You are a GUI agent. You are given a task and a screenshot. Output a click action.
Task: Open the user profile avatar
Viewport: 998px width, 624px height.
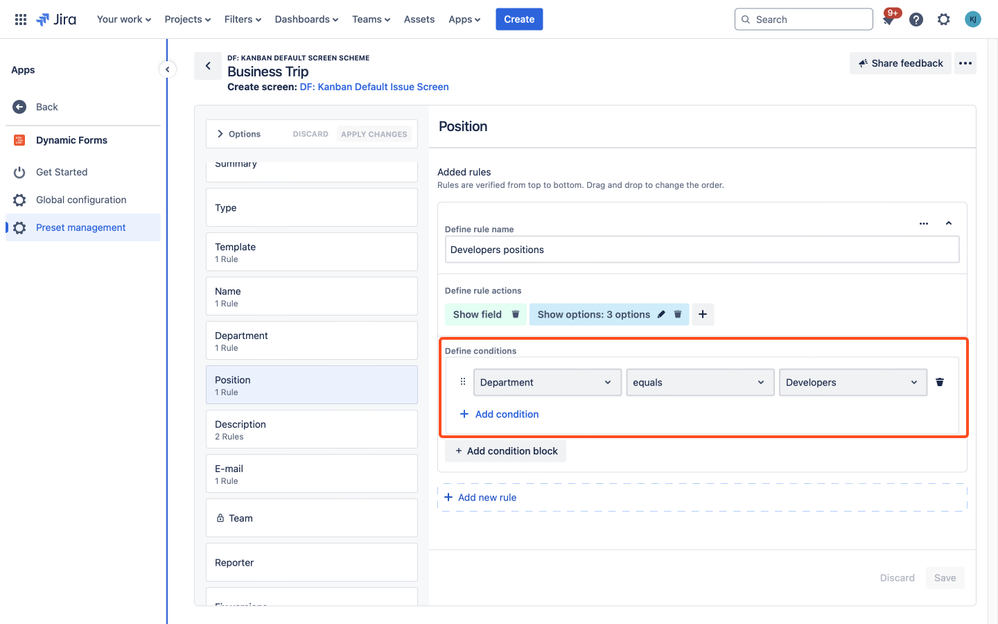pos(973,20)
